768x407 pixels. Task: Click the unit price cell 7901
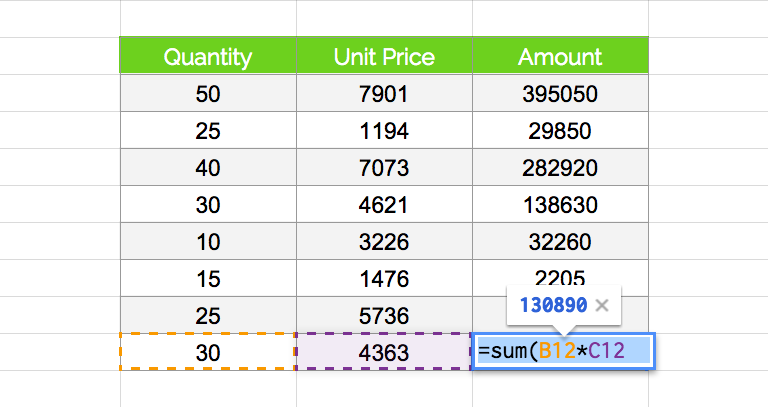(384, 94)
